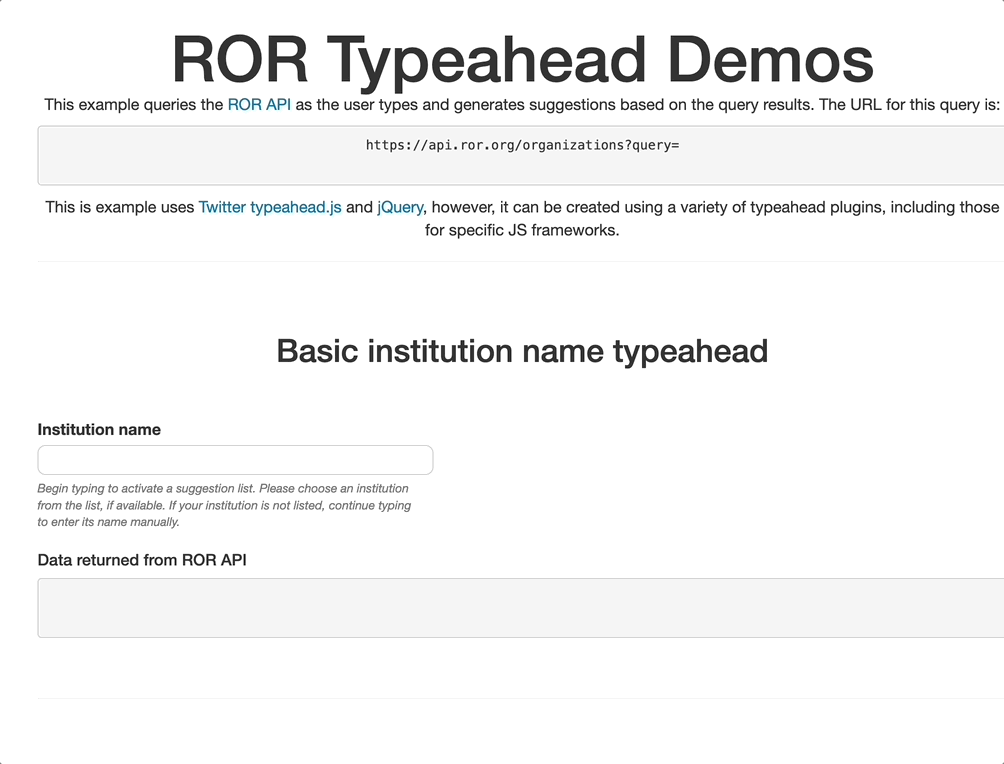Click the "Basic institution name typeahead" heading
This screenshot has height=764, width=1004.
tap(522, 351)
